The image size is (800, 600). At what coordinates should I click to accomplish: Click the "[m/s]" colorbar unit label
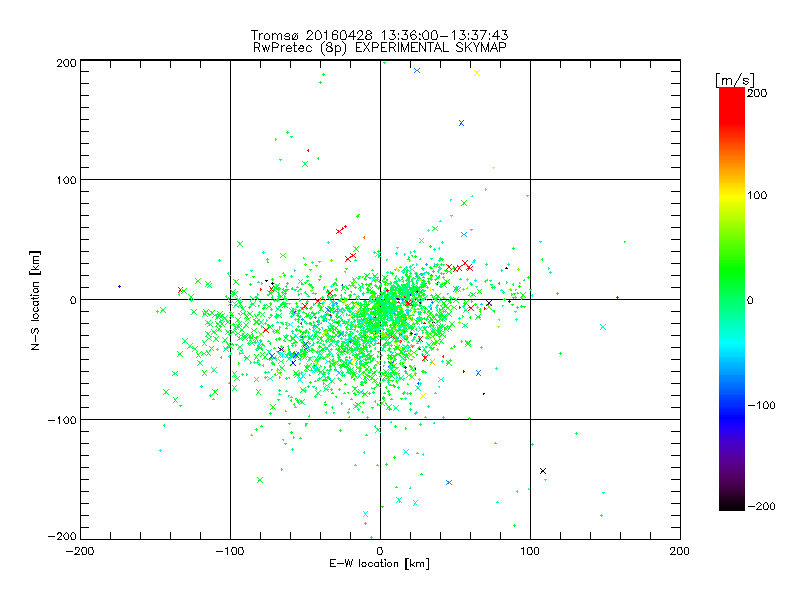coord(735,80)
